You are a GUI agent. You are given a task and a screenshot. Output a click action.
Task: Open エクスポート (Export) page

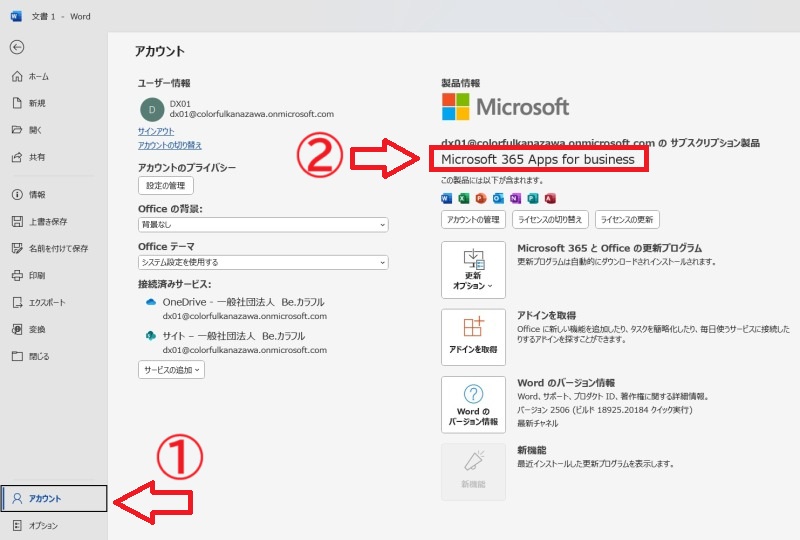click(47, 302)
